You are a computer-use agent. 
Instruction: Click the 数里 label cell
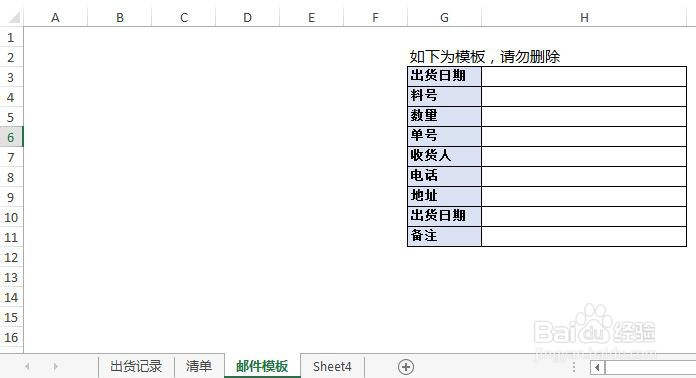tap(444, 116)
